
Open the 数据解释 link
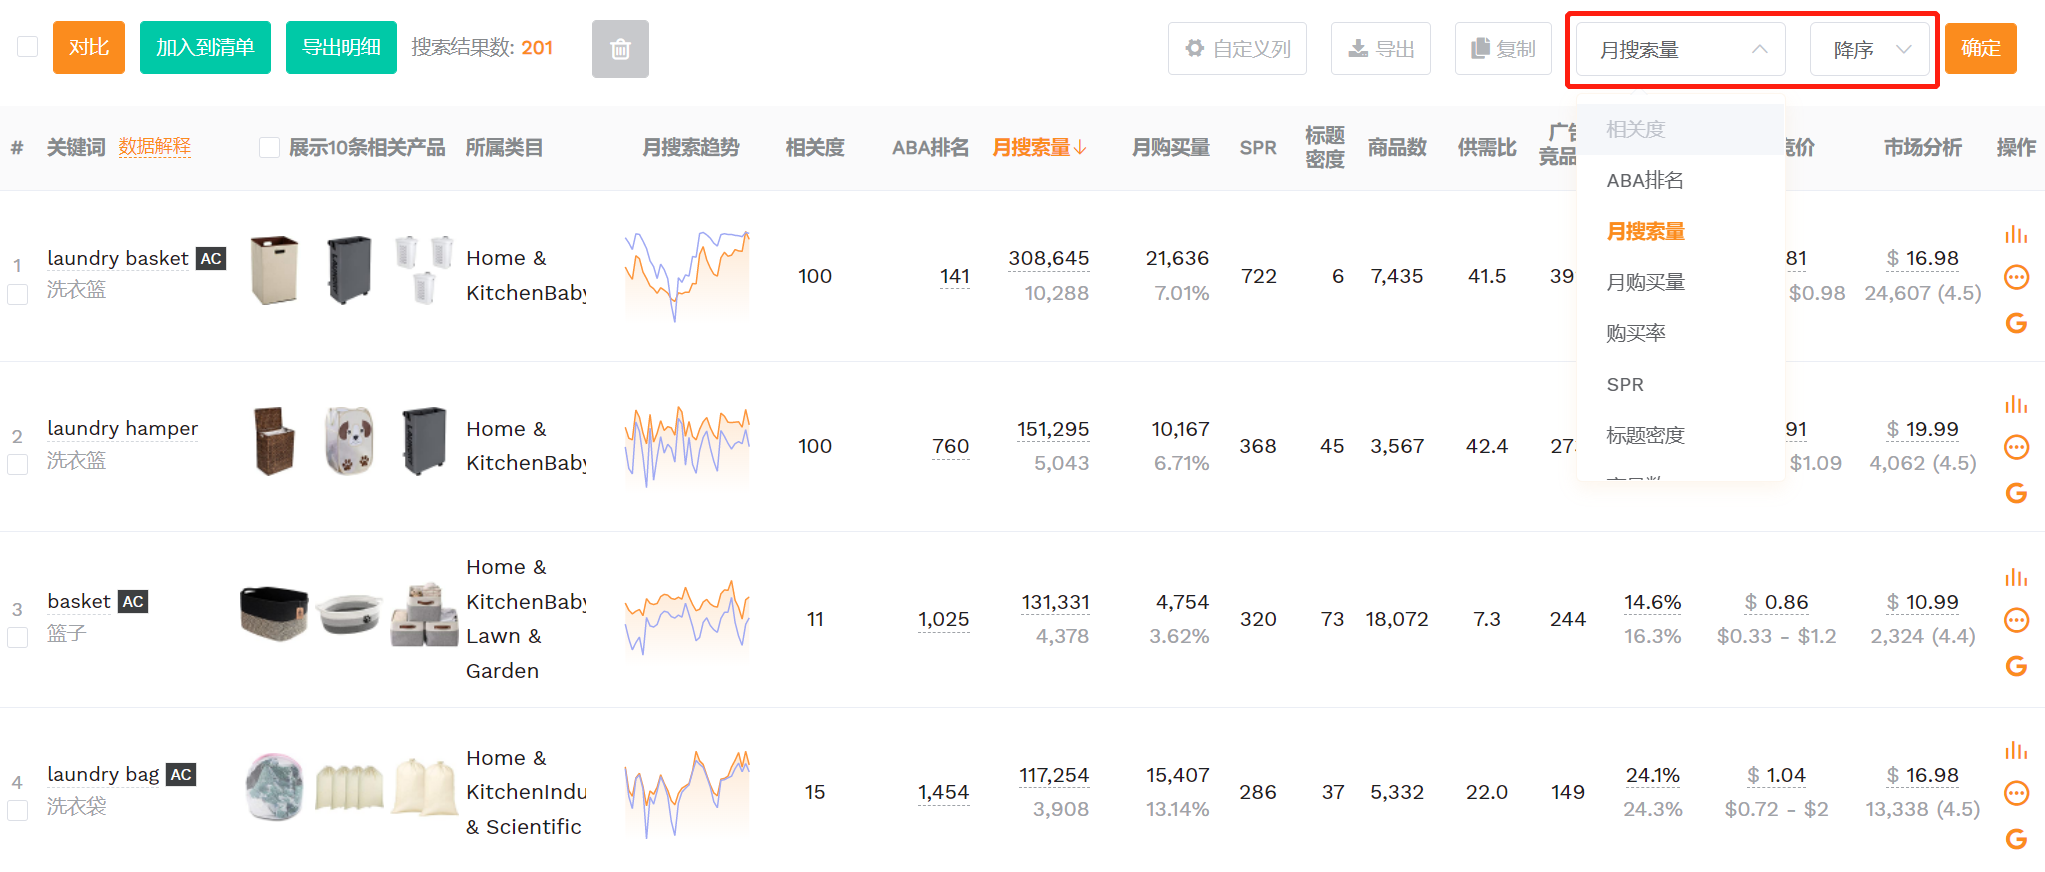pos(155,147)
